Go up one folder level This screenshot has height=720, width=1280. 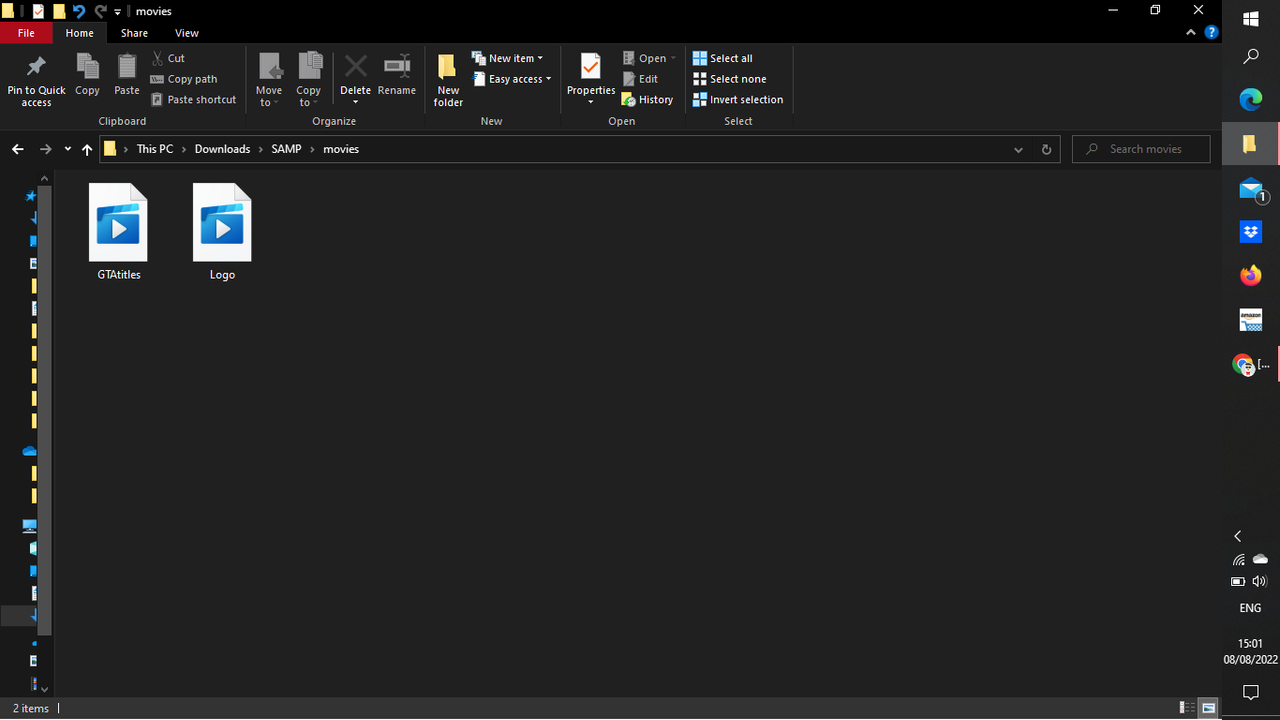tap(87, 149)
